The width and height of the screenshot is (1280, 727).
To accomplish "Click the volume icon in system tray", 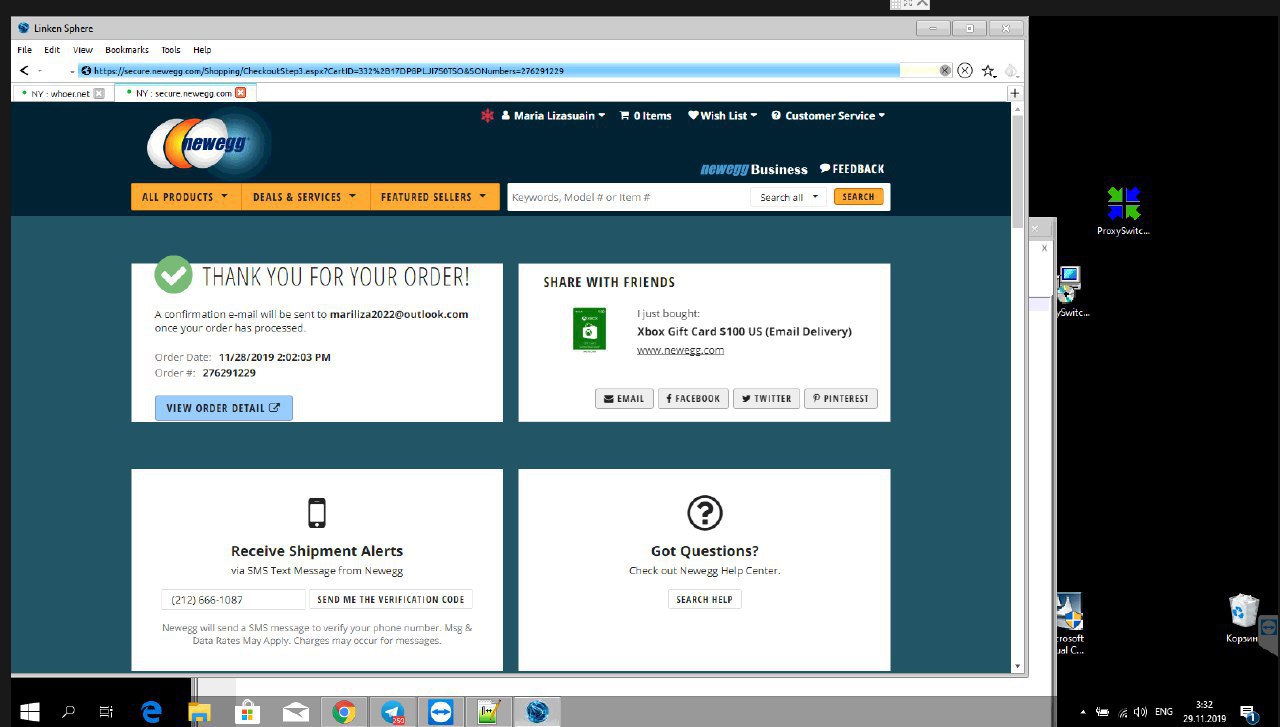I will 1141,712.
